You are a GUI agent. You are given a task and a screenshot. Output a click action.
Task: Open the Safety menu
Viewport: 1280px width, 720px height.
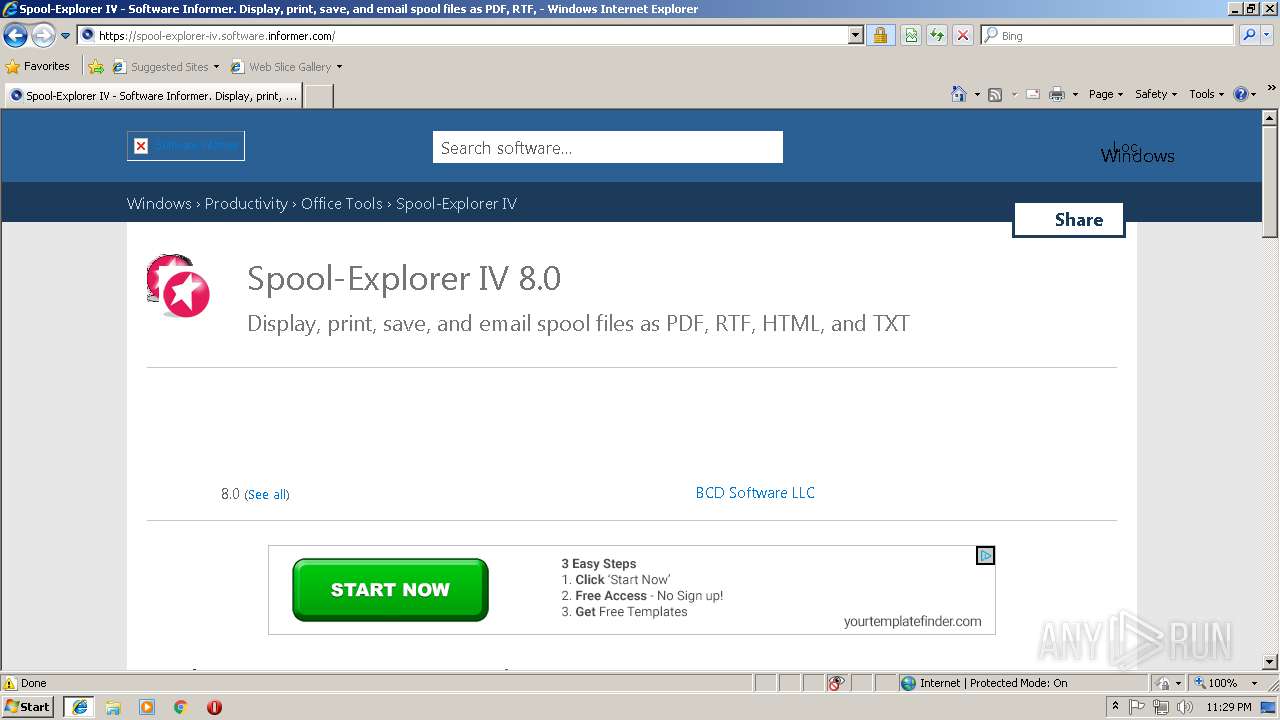point(1156,94)
